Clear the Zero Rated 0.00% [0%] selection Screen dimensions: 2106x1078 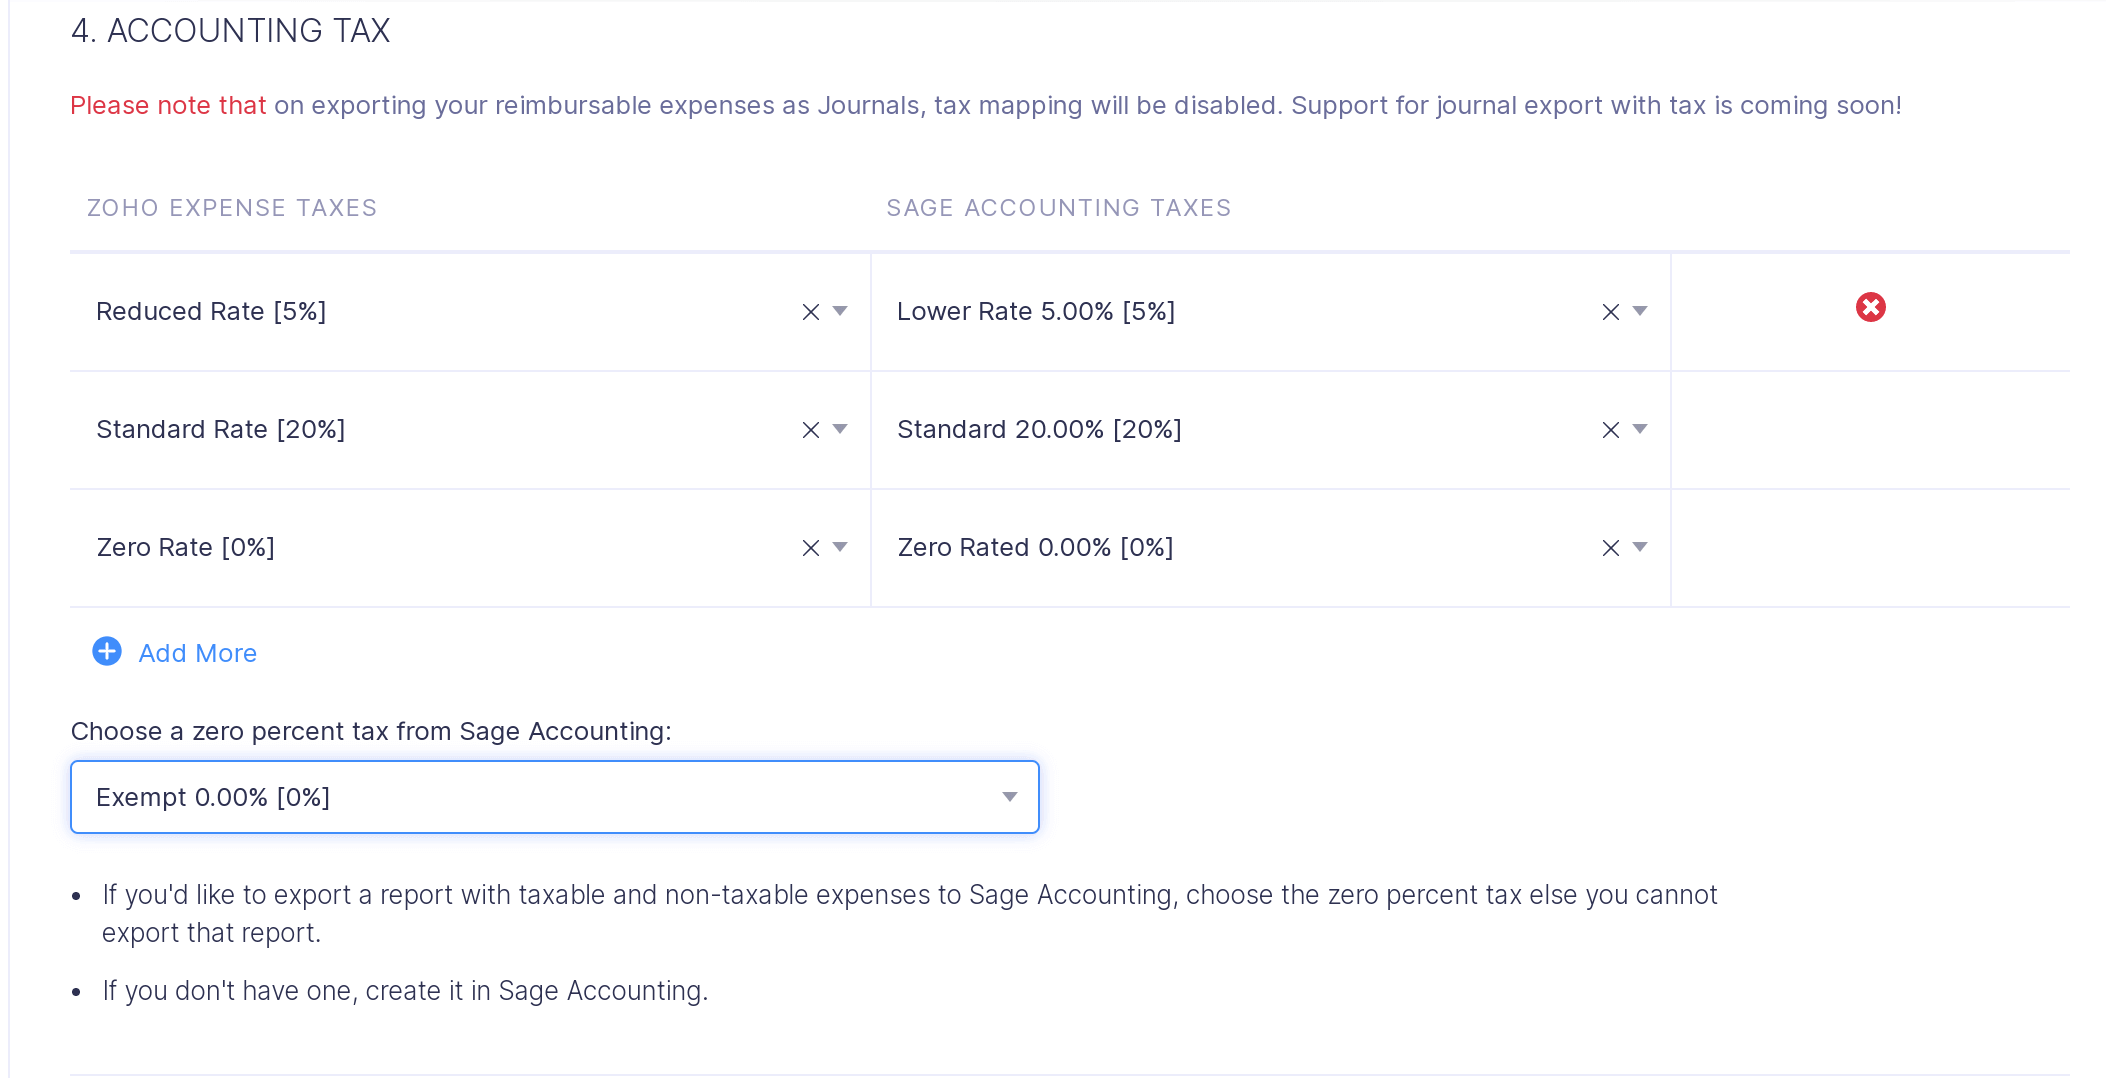coord(1610,547)
